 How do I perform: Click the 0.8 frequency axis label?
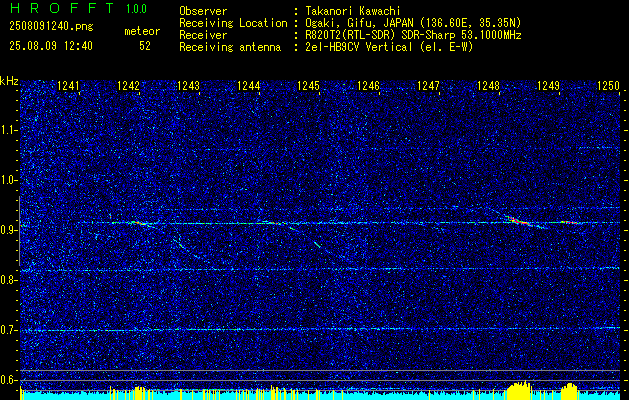[x=9, y=280]
